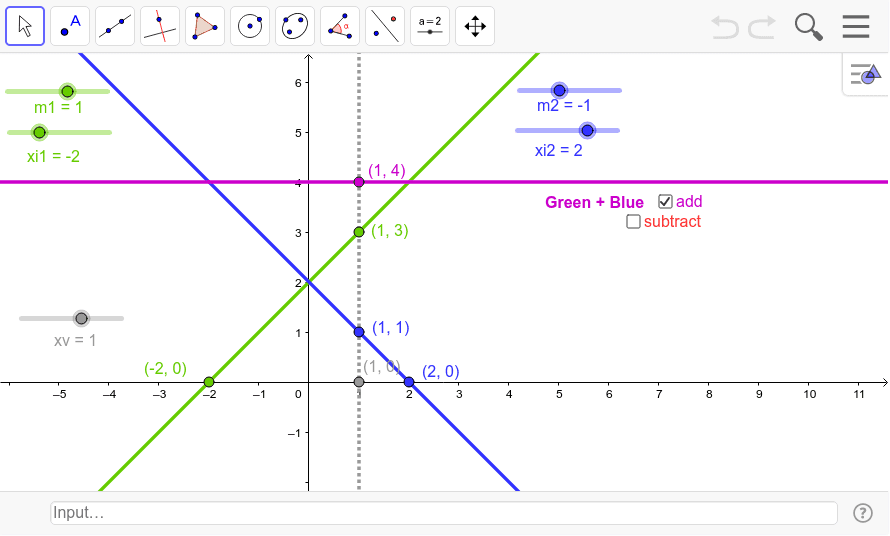Select the Move arrow tool
Screen dimensions: 890x536
click(x=25, y=26)
